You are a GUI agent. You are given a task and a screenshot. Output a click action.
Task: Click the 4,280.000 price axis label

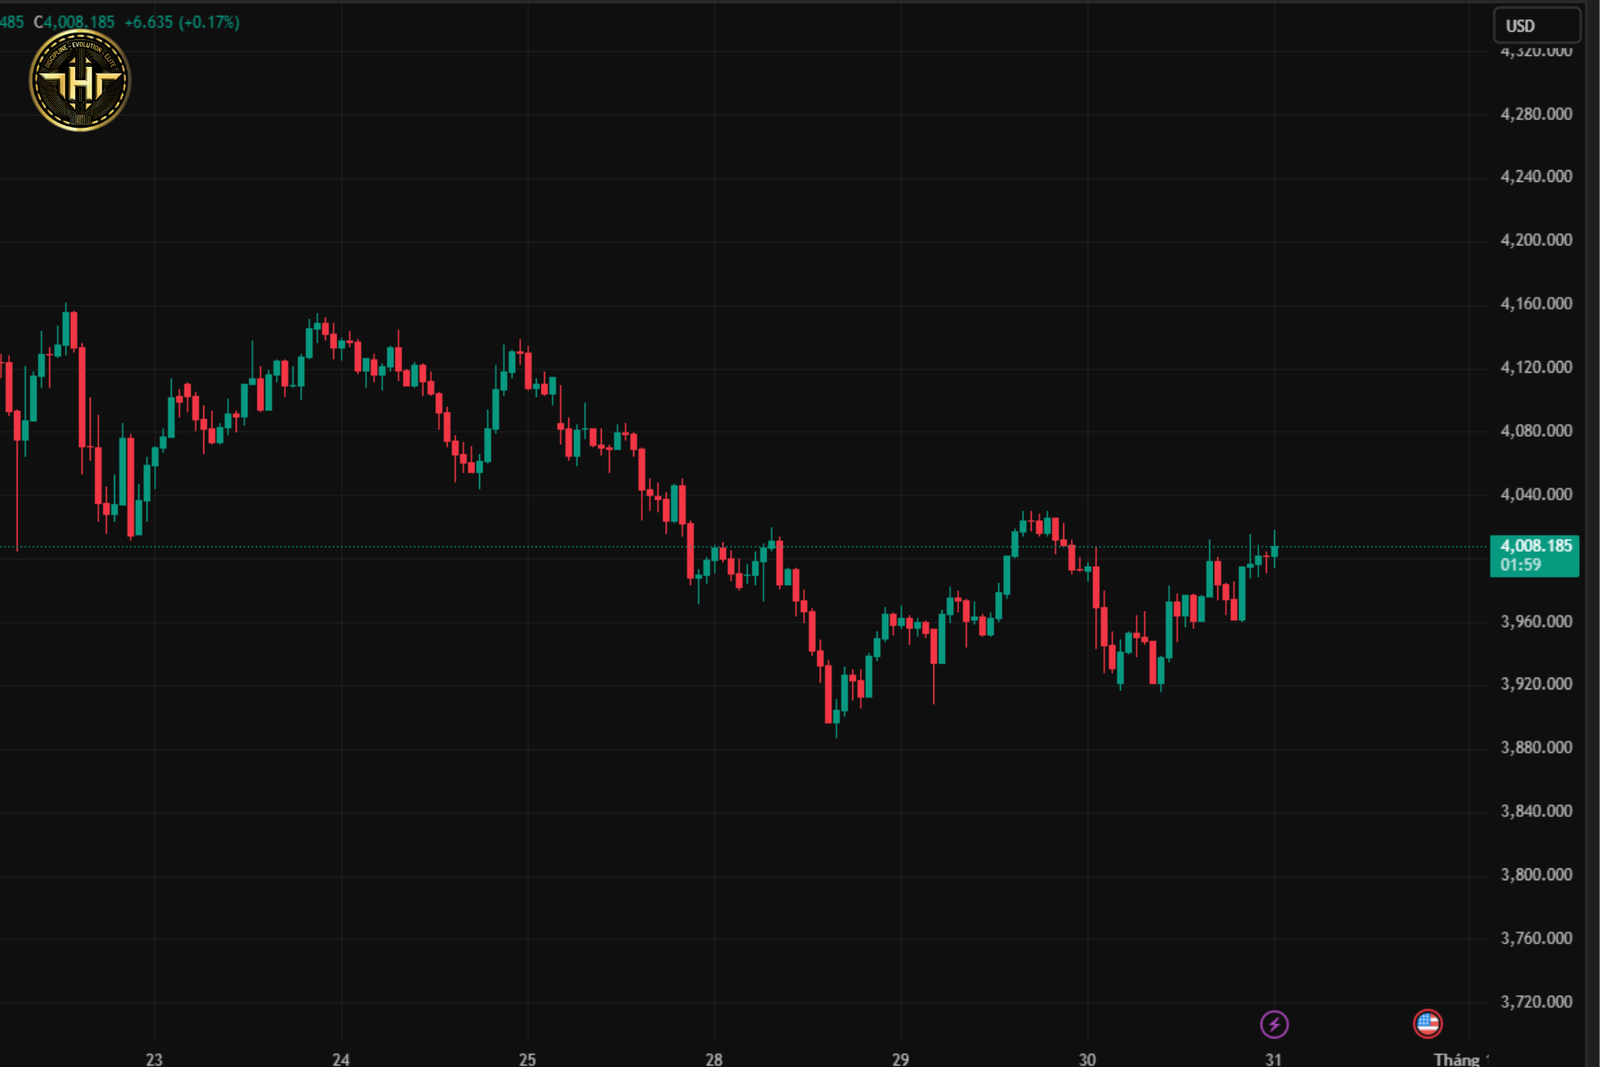coord(1535,114)
